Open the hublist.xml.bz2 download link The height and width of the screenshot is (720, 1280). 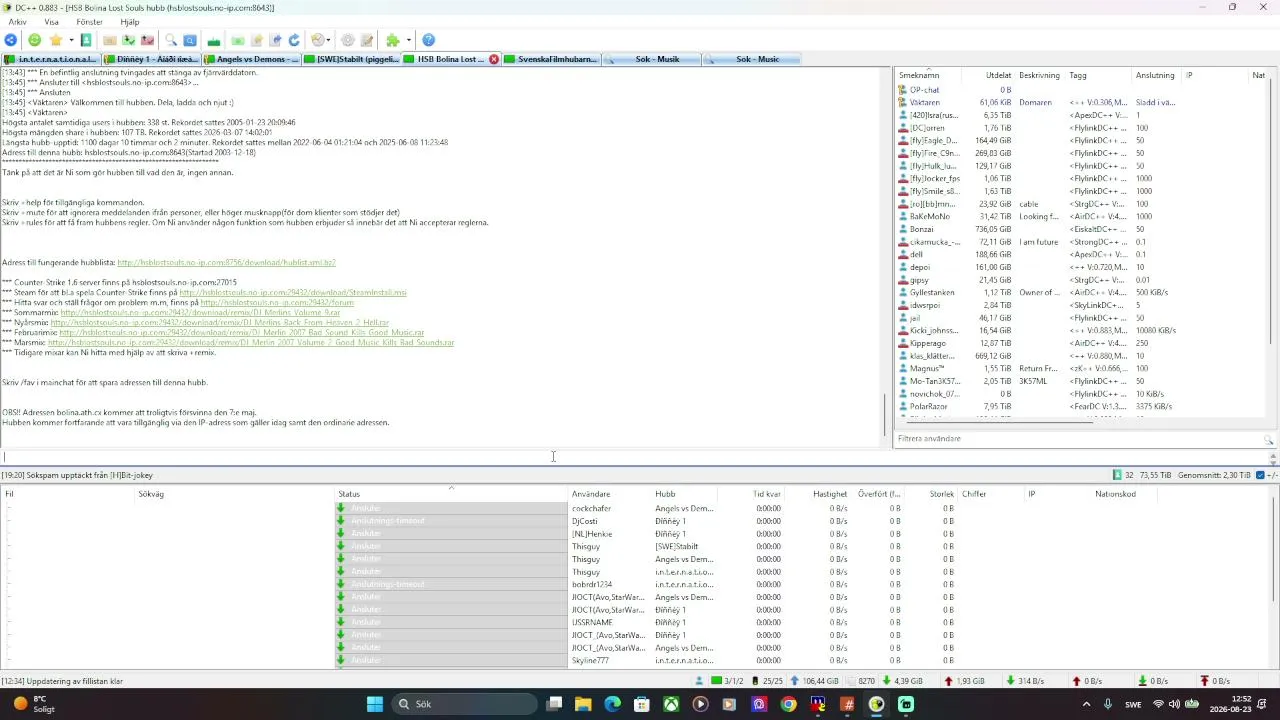click(226, 262)
